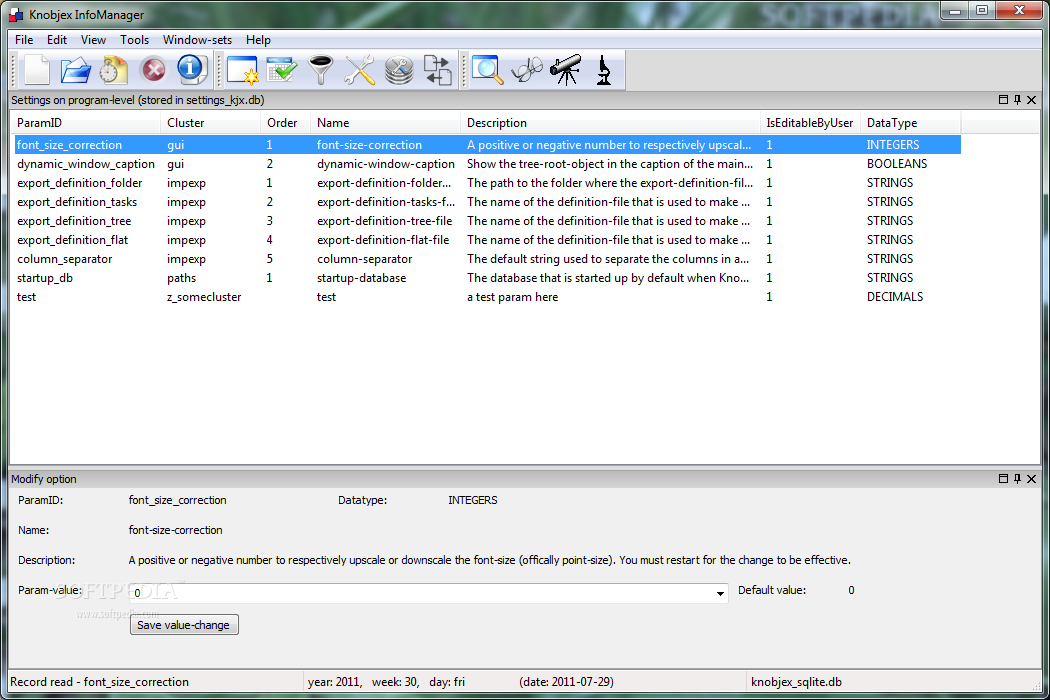Select the export_definition_flat row
The image size is (1050, 700).
click(x=488, y=240)
